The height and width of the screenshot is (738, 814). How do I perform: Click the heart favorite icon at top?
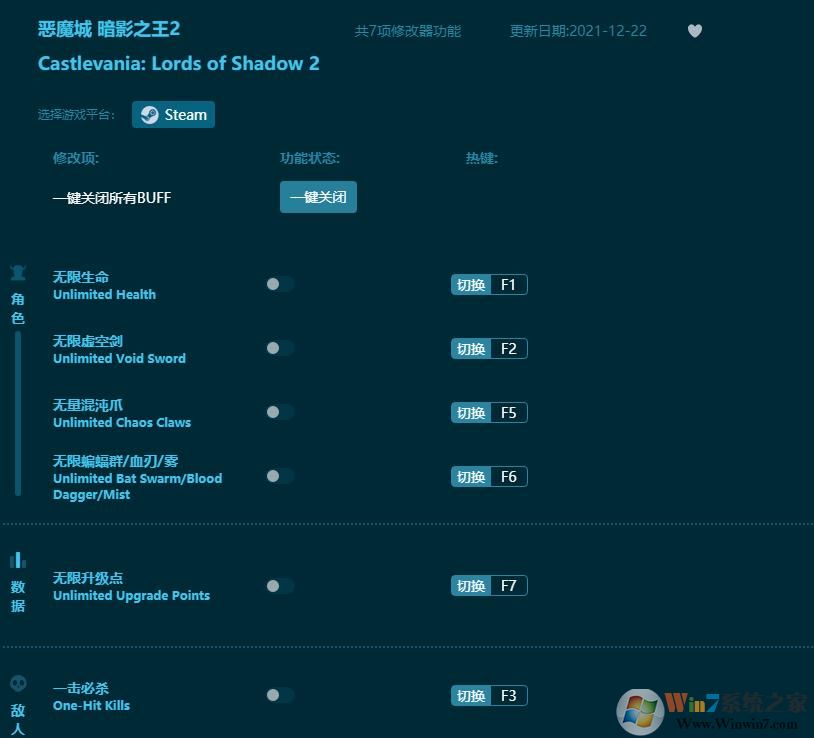coord(694,31)
